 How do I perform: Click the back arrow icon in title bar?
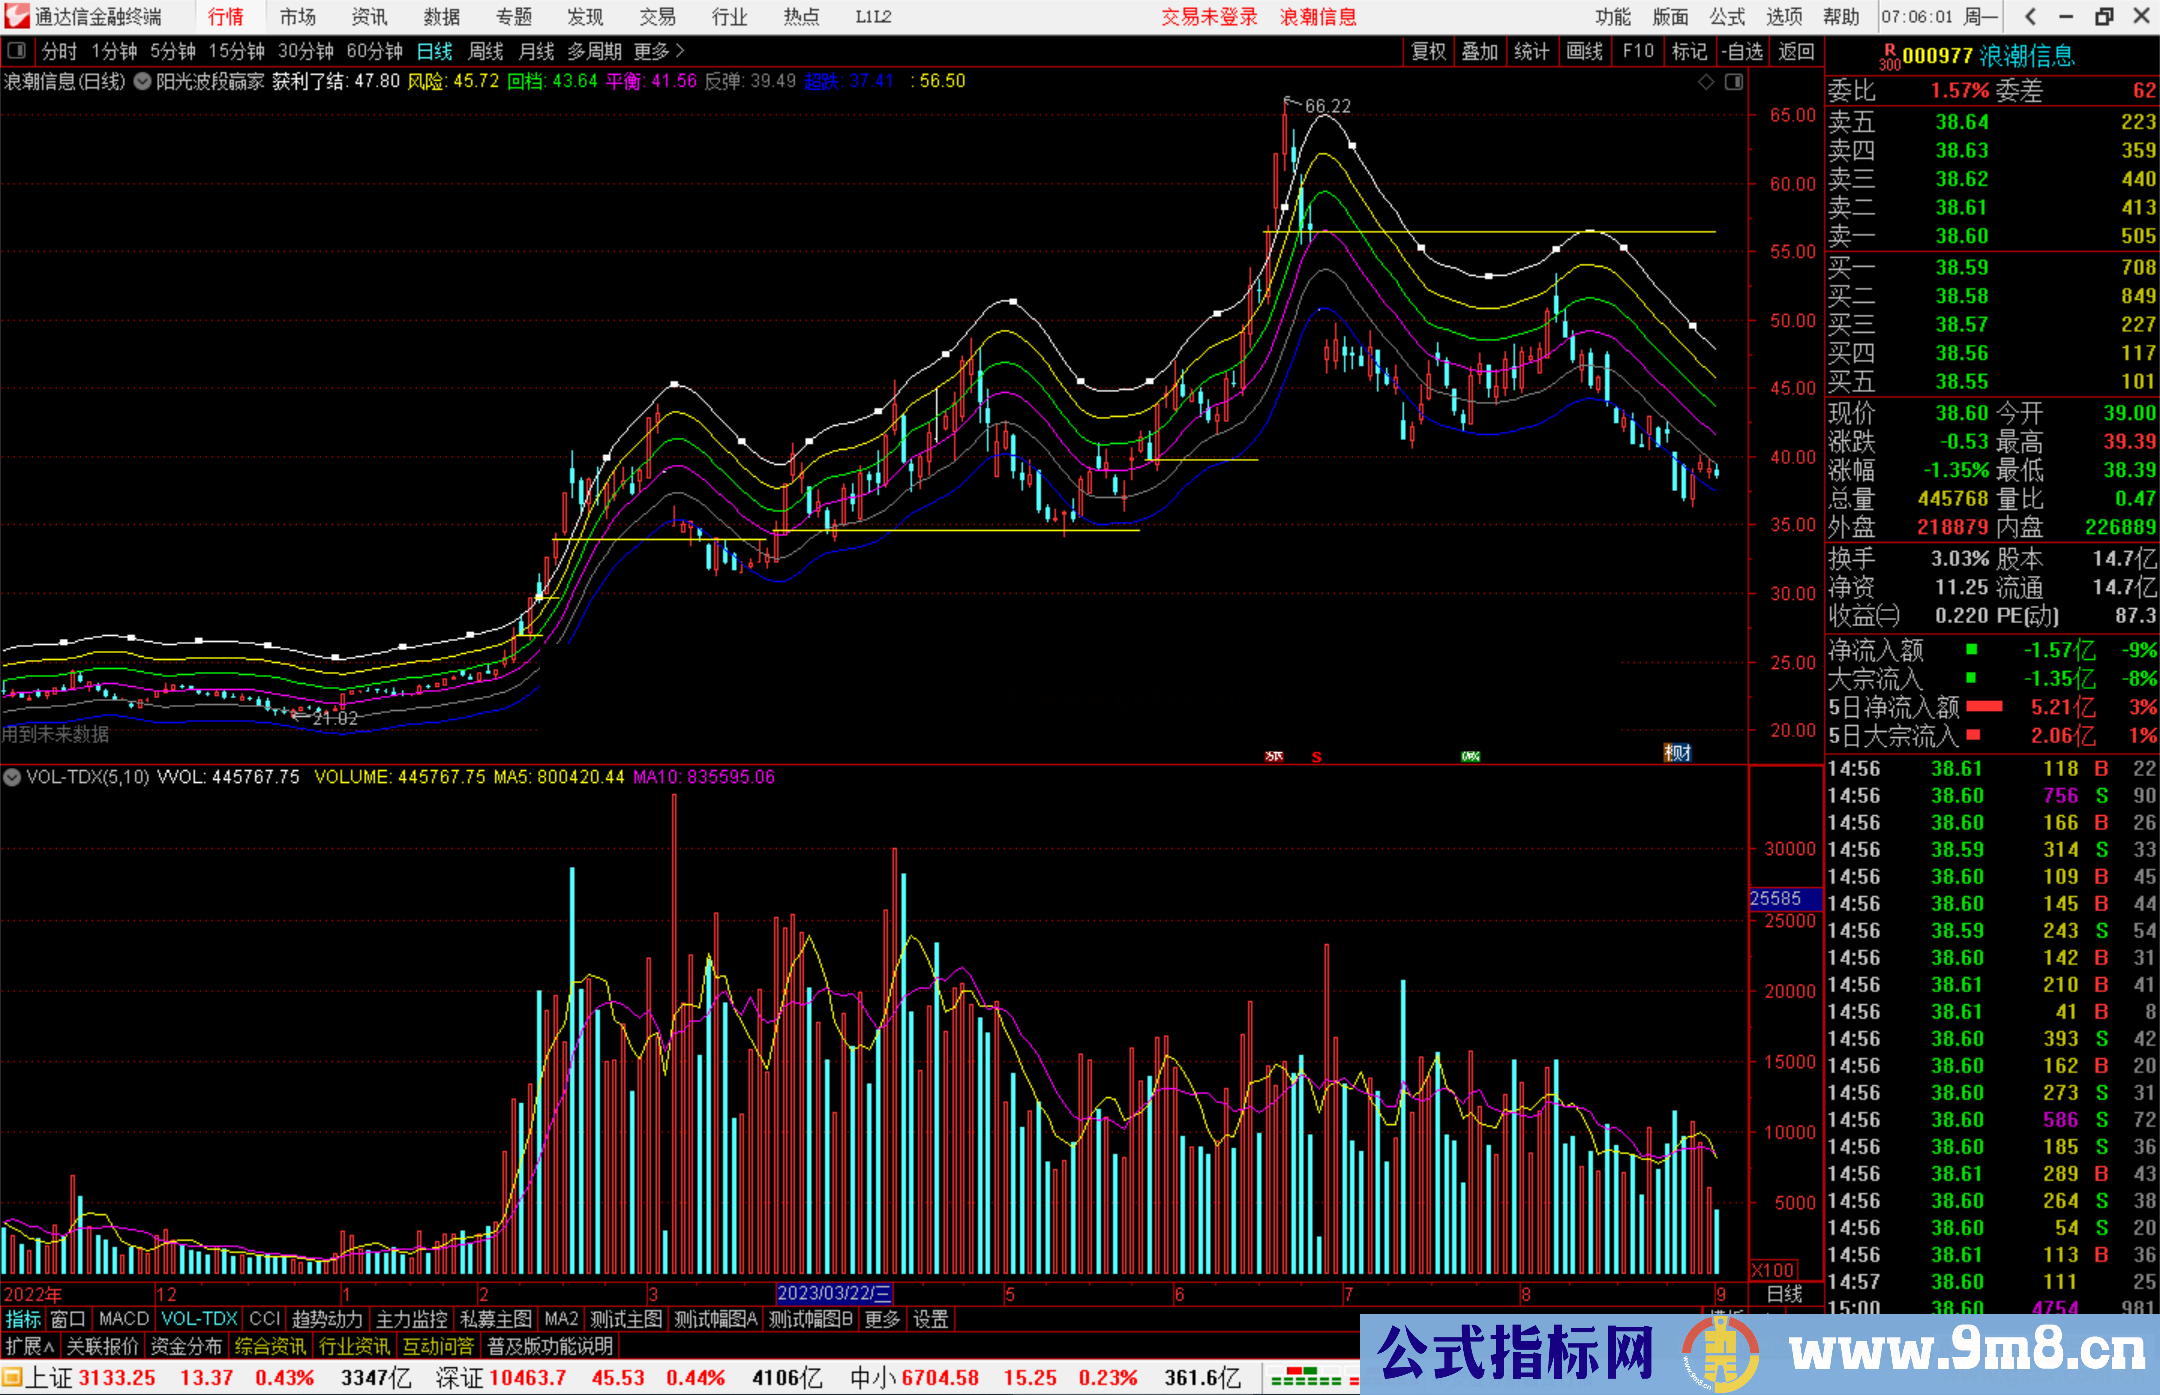pyautogui.click(x=2030, y=16)
